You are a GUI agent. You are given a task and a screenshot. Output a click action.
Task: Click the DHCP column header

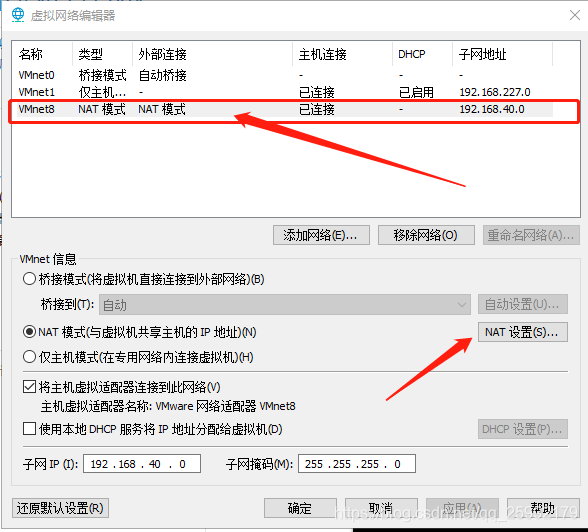pyautogui.click(x=422, y=54)
